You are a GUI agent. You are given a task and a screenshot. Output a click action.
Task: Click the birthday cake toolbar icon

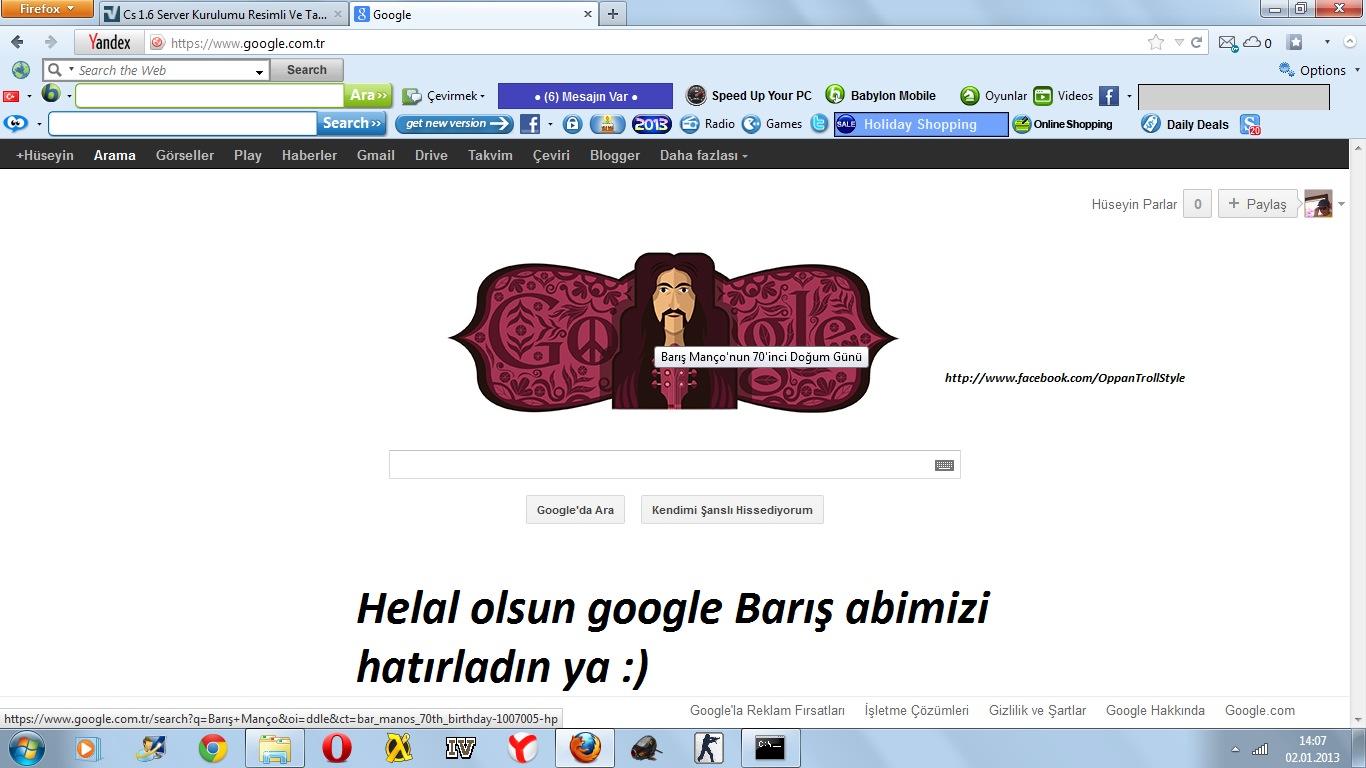(x=608, y=124)
